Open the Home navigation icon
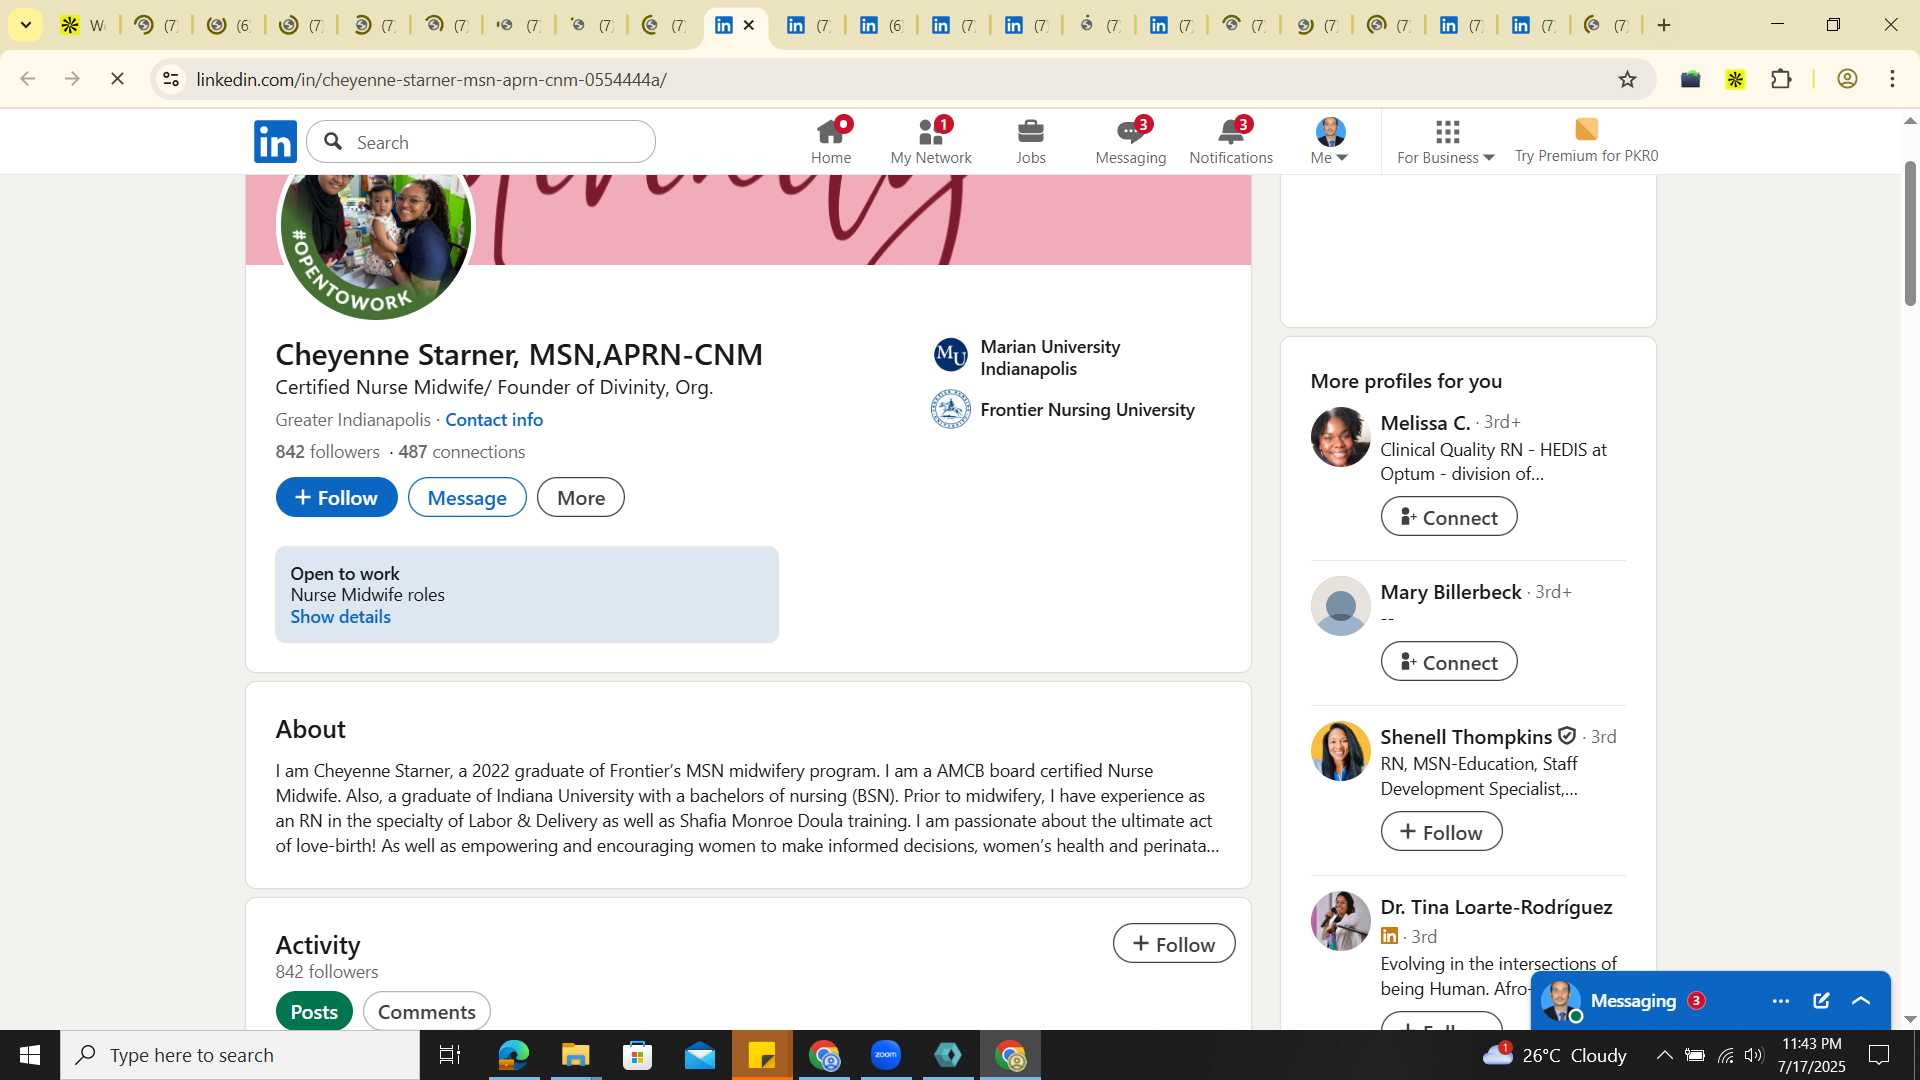This screenshot has height=1080, width=1920. [831, 141]
